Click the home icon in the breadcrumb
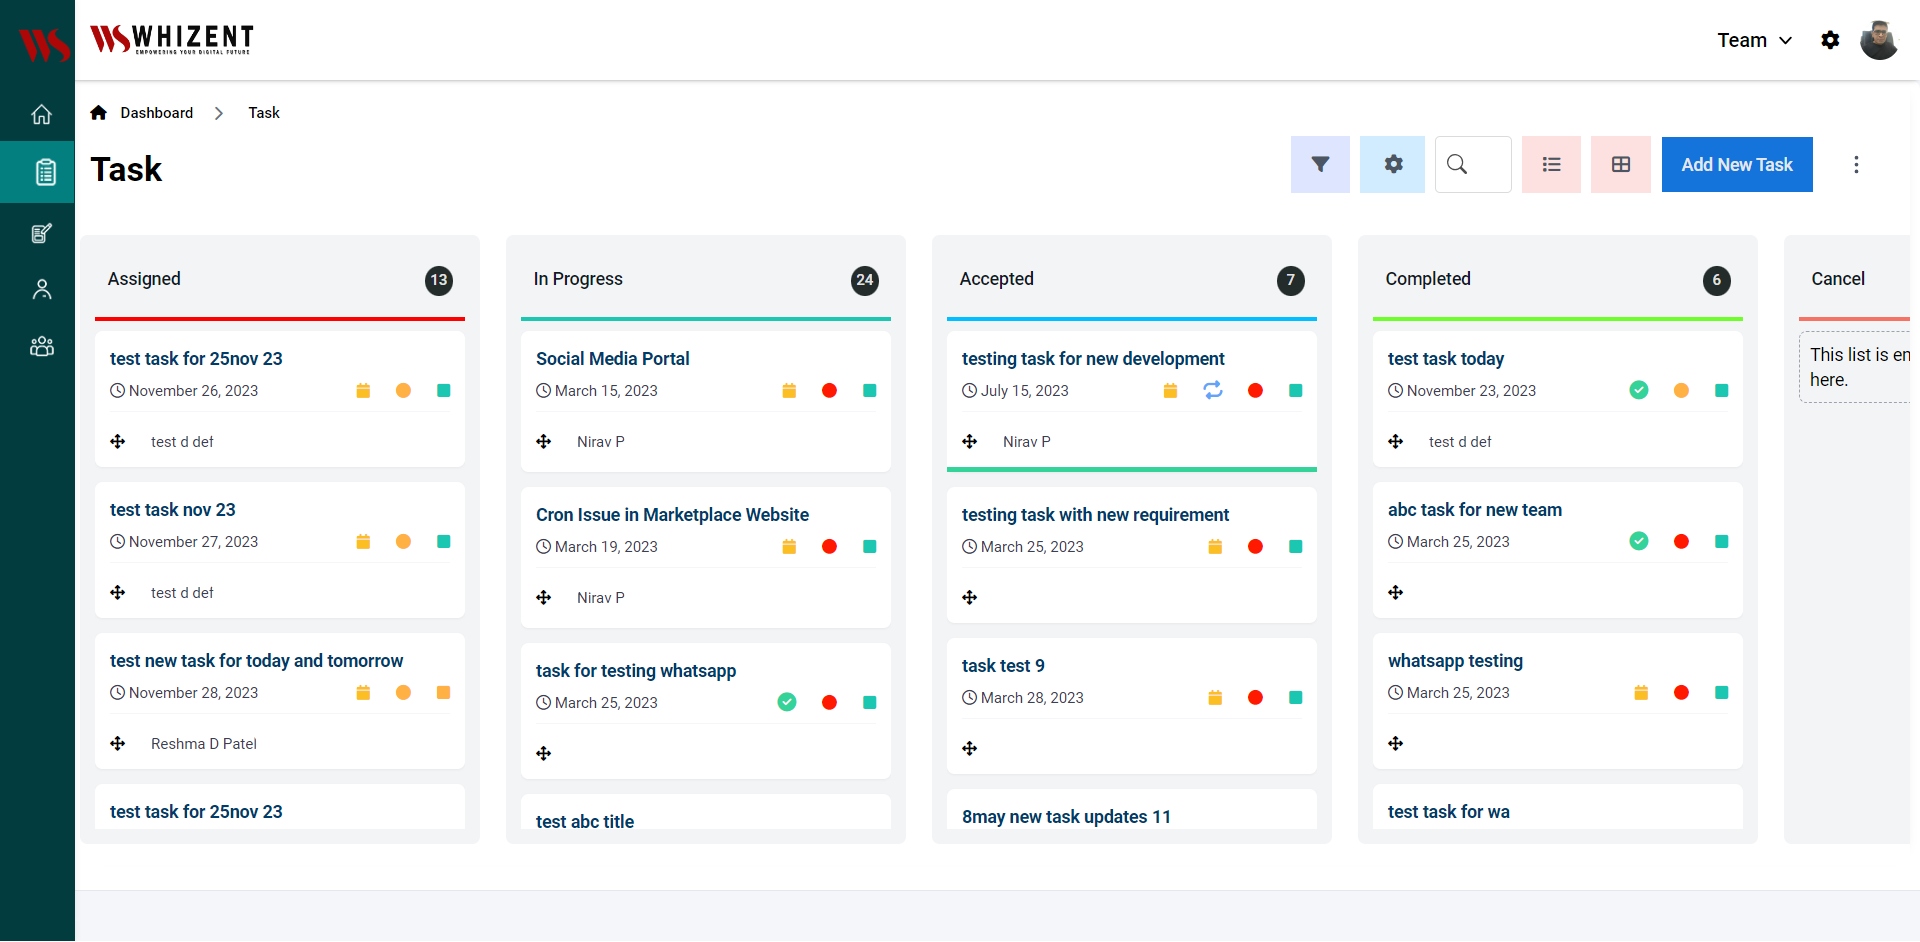The width and height of the screenshot is (1920, 942). (98, 113)
